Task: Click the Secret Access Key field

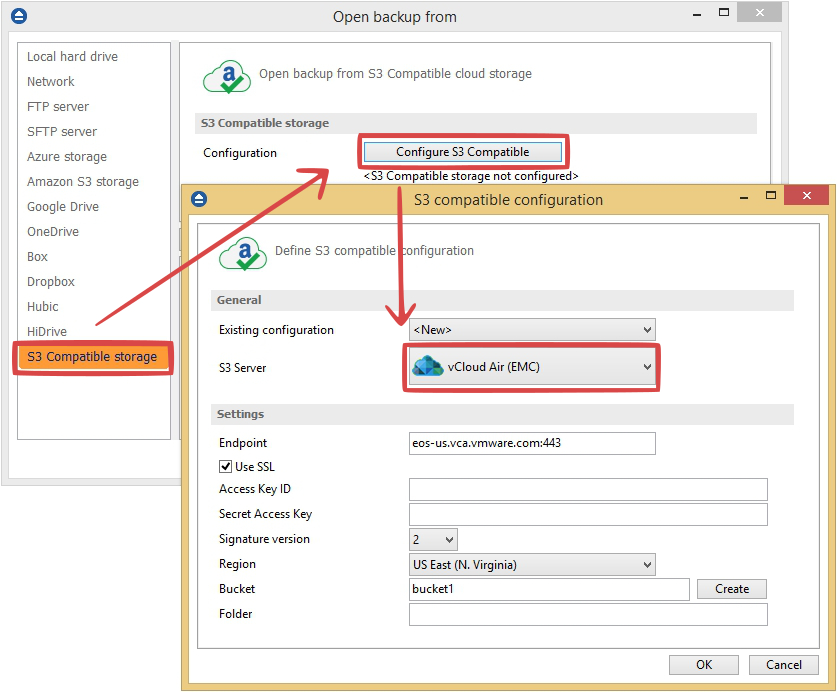Action: pos(588,514)
